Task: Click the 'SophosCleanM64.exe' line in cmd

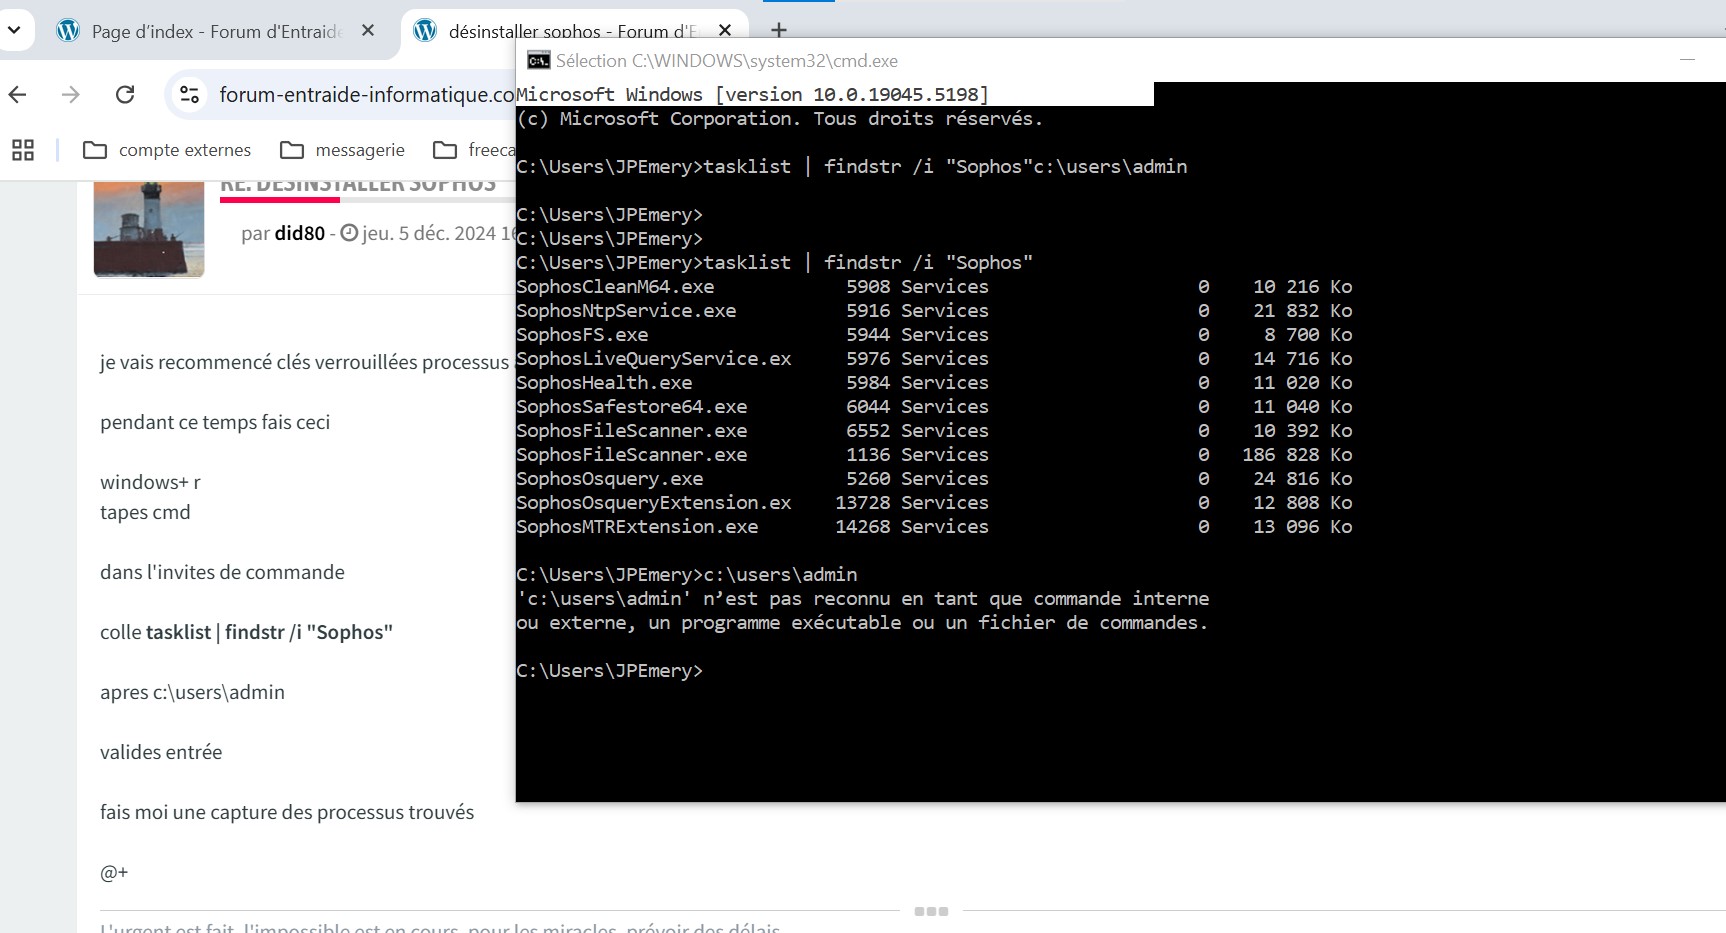Action: point(934,287)
